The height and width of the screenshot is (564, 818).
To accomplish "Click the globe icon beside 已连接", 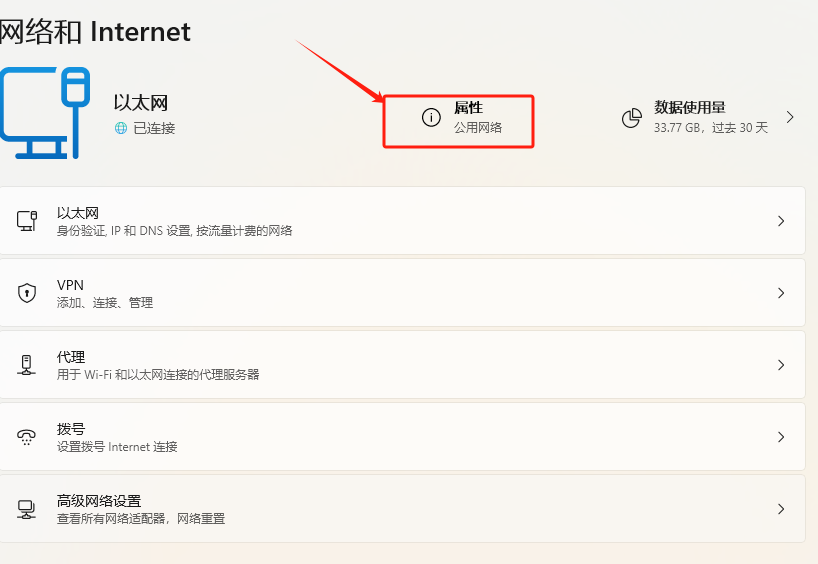I will (121, 128).
